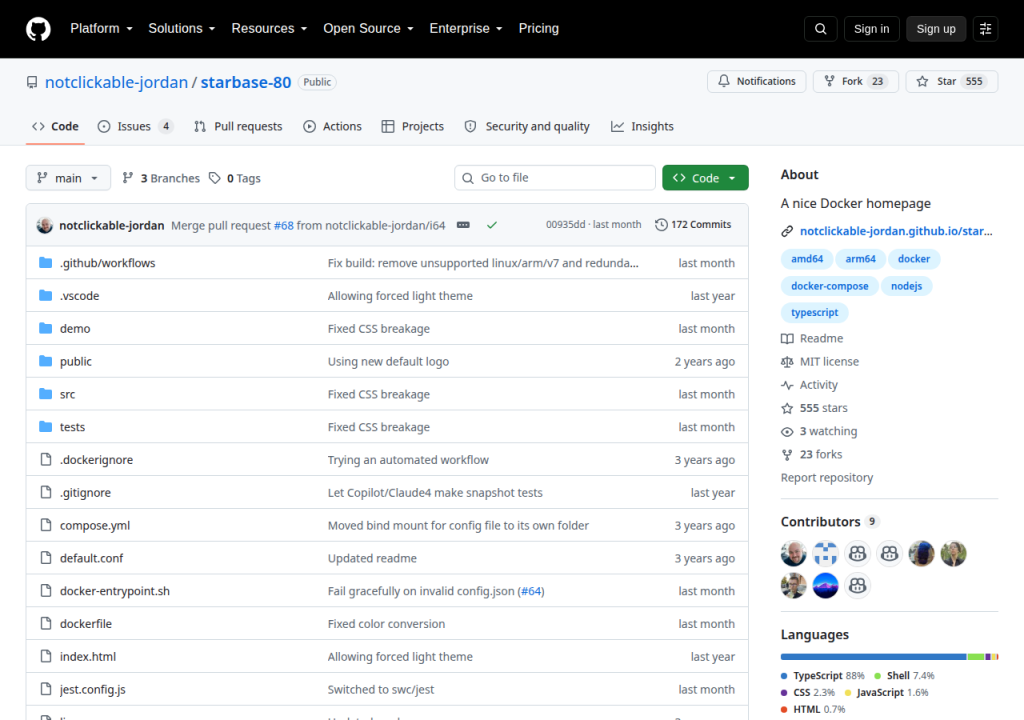
Task: Click notclickable-jordan's avatar in latest commit
Action: 44,225
